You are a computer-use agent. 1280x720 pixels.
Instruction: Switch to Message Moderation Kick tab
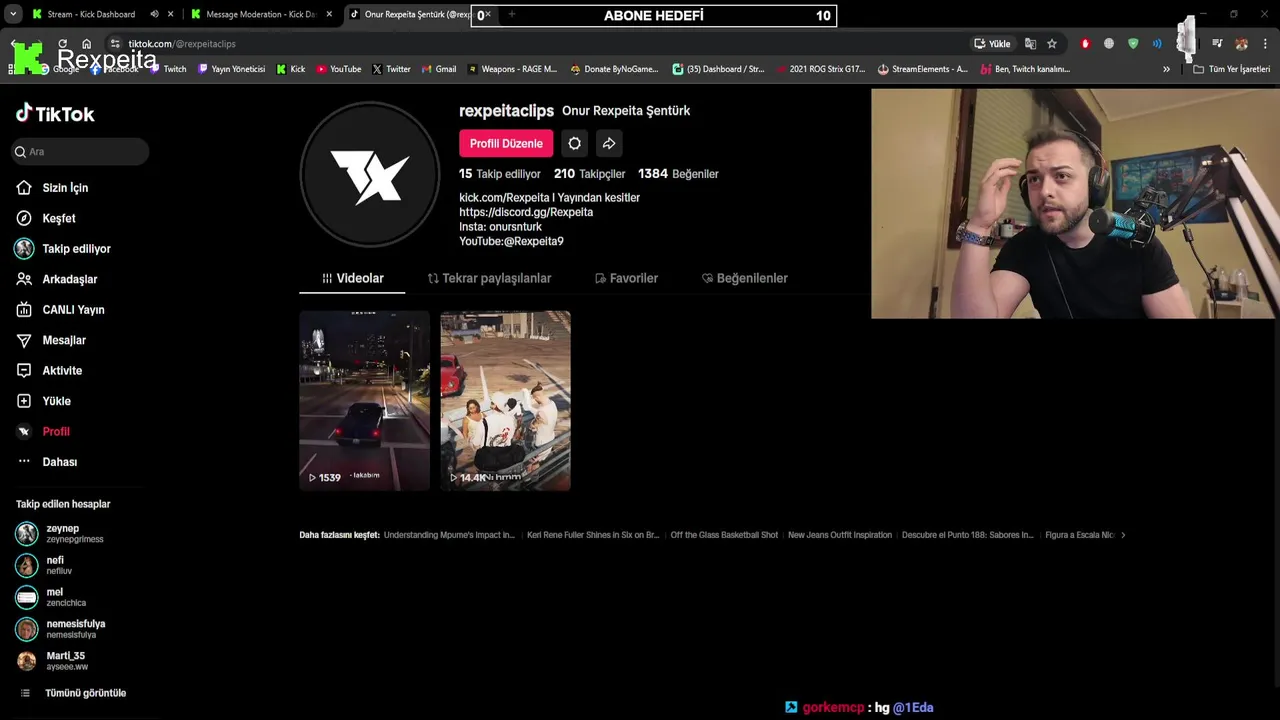pyautogui.click(x=260, y=14)
